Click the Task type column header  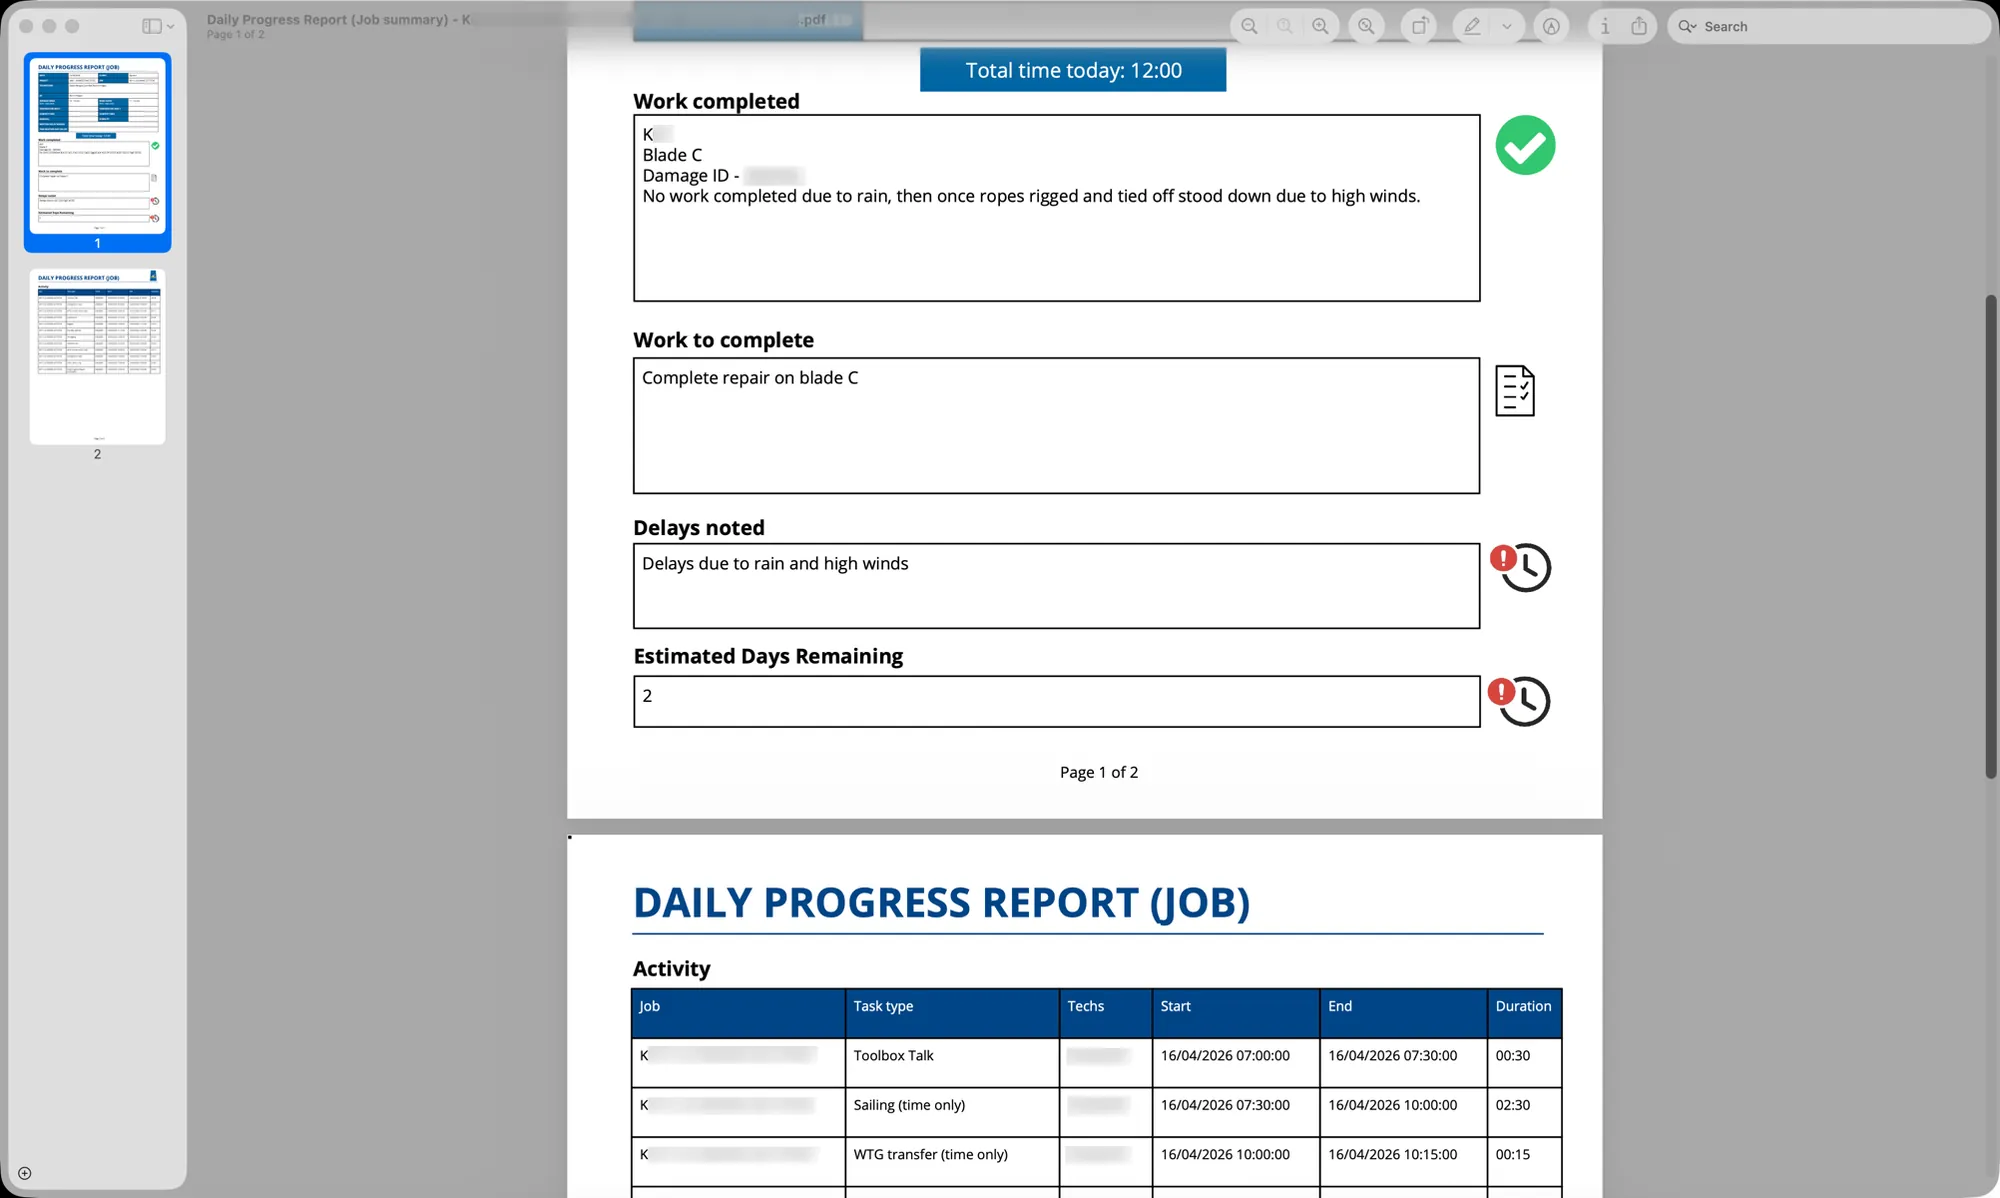(952, 1013)
